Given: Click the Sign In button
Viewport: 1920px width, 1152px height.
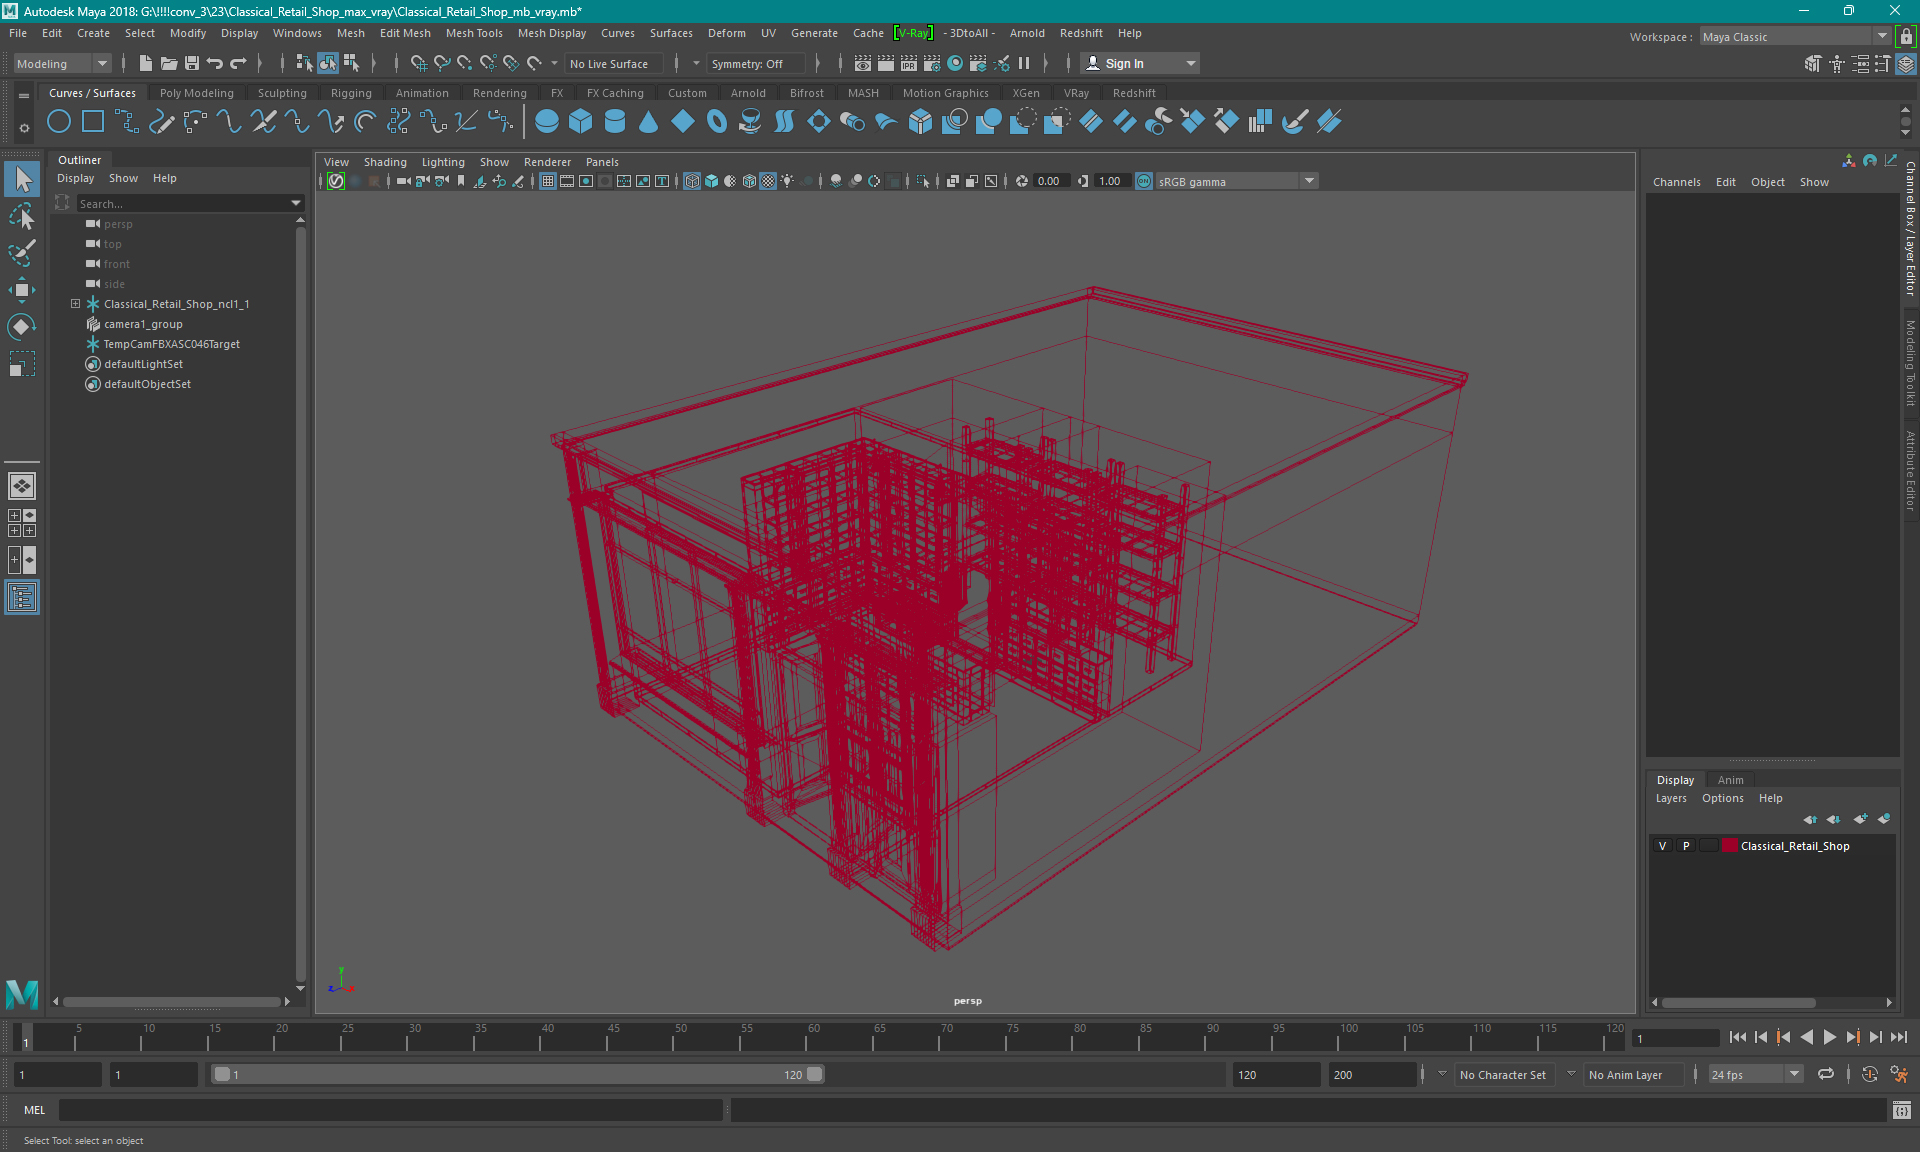Looking at the screenshot, I should point(1125,63).
